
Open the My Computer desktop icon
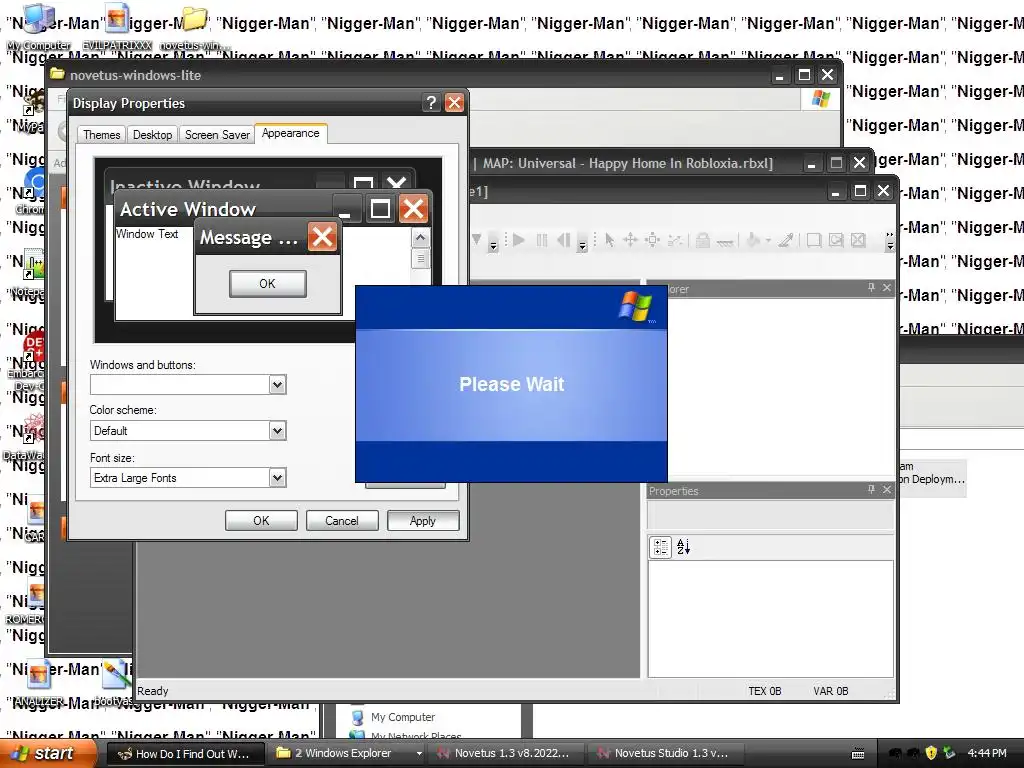(x=38, y=26)
